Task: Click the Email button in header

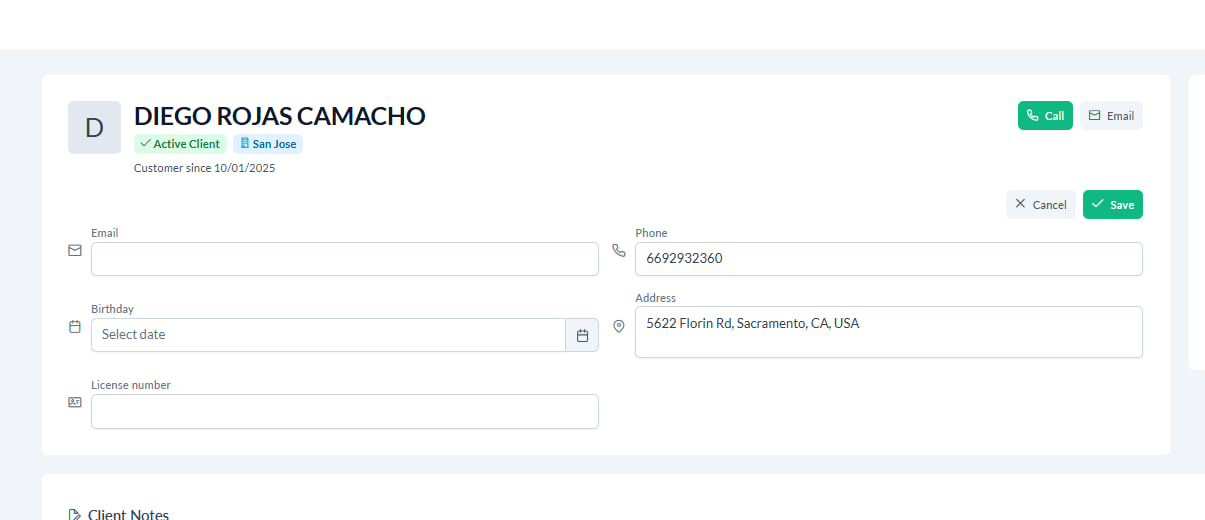Action: tap(1110, 116)
